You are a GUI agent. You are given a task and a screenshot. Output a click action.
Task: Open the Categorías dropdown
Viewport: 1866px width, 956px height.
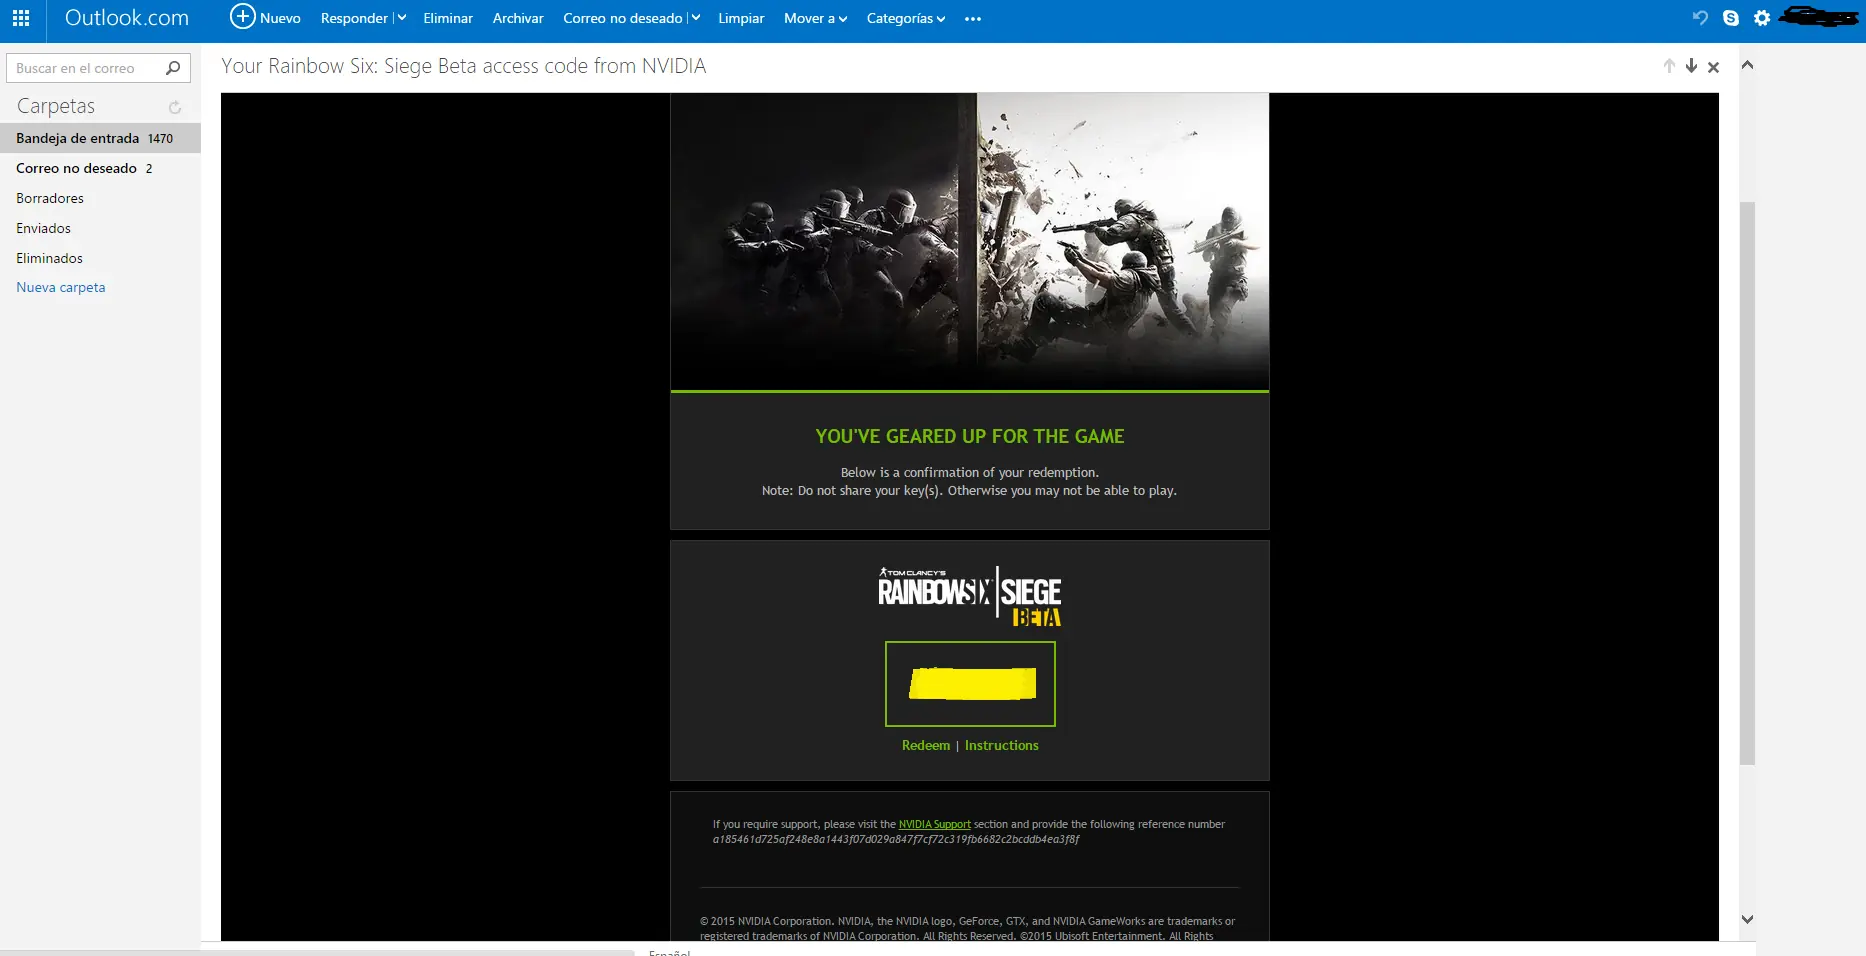pyautogui.click(x=906, y=18)
